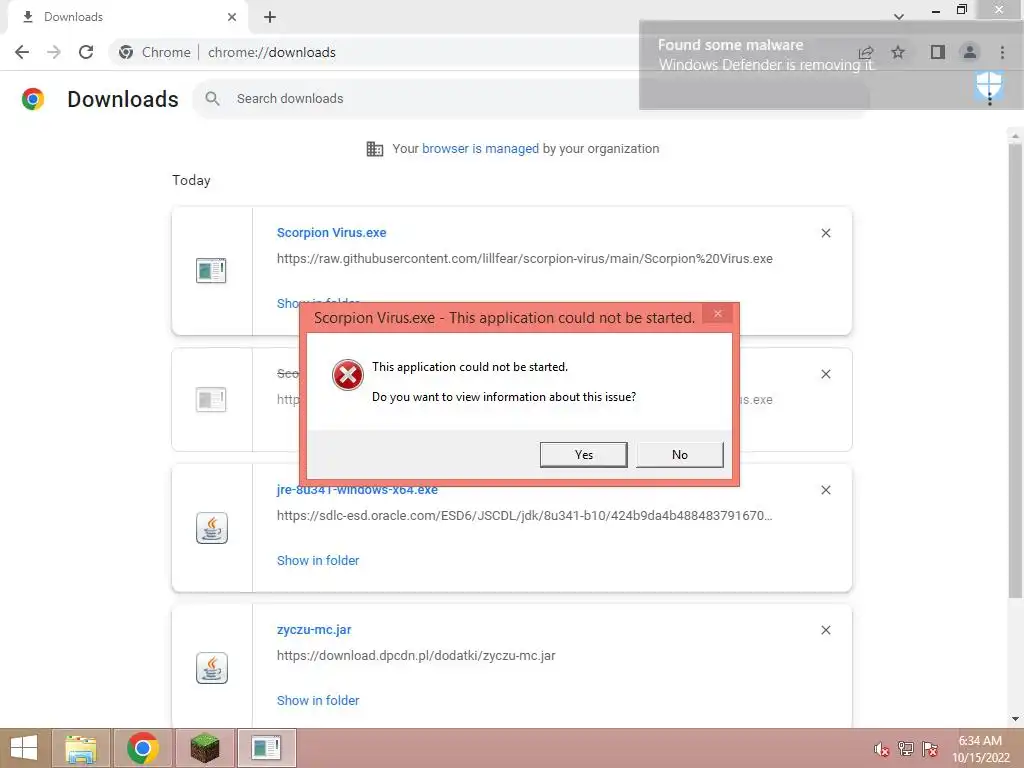Click the download.dpcdn.pl zyczu-mc.jar URL text
The image size is (1024, 768).
(416, 656)
